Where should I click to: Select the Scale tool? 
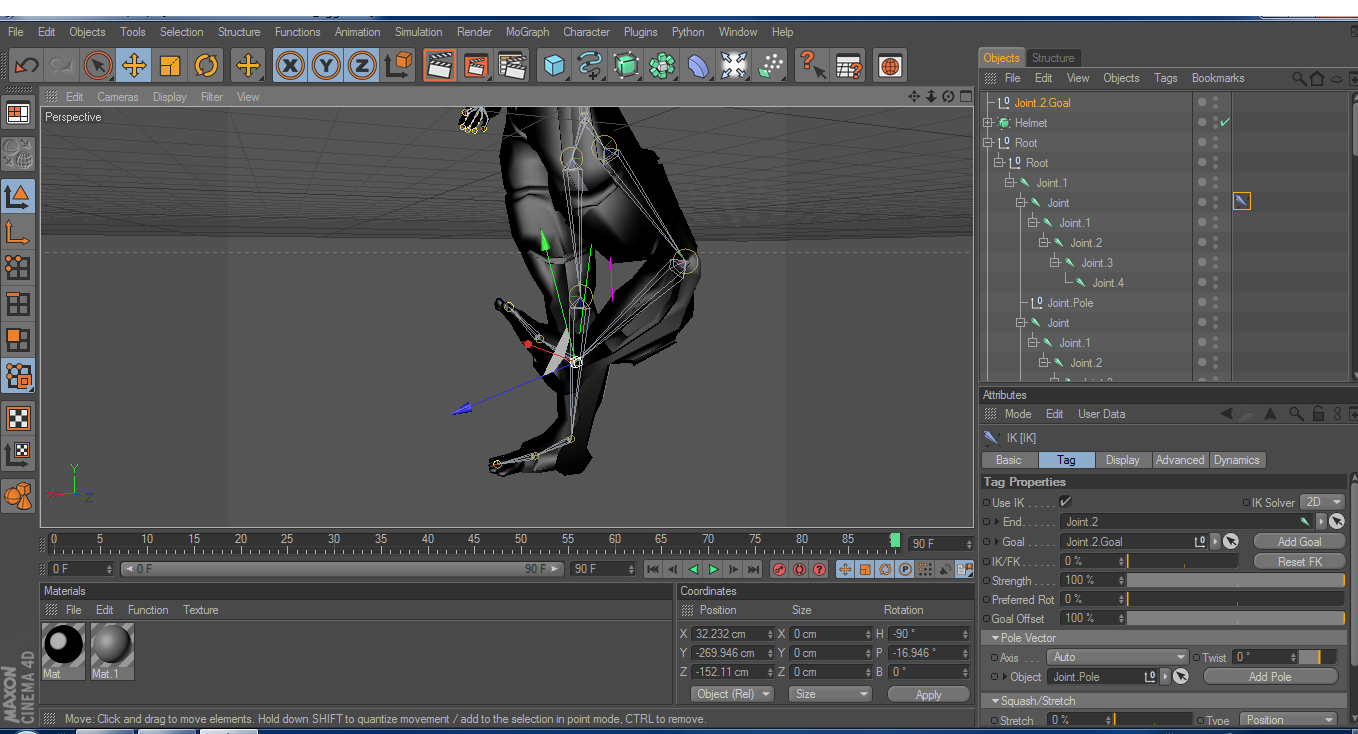(x=170, y=66)
